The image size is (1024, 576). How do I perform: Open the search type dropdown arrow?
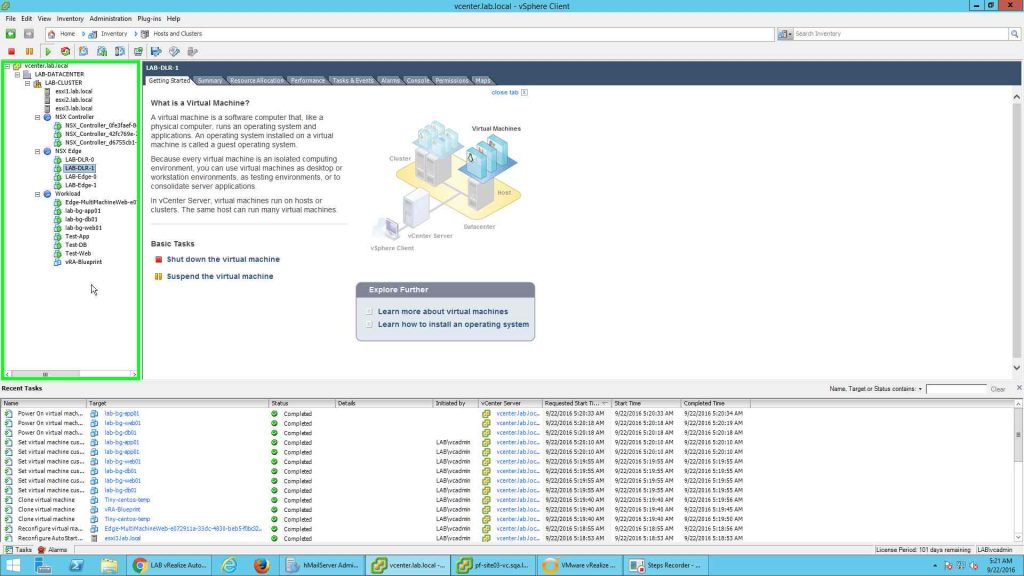[x=791, y=34]
